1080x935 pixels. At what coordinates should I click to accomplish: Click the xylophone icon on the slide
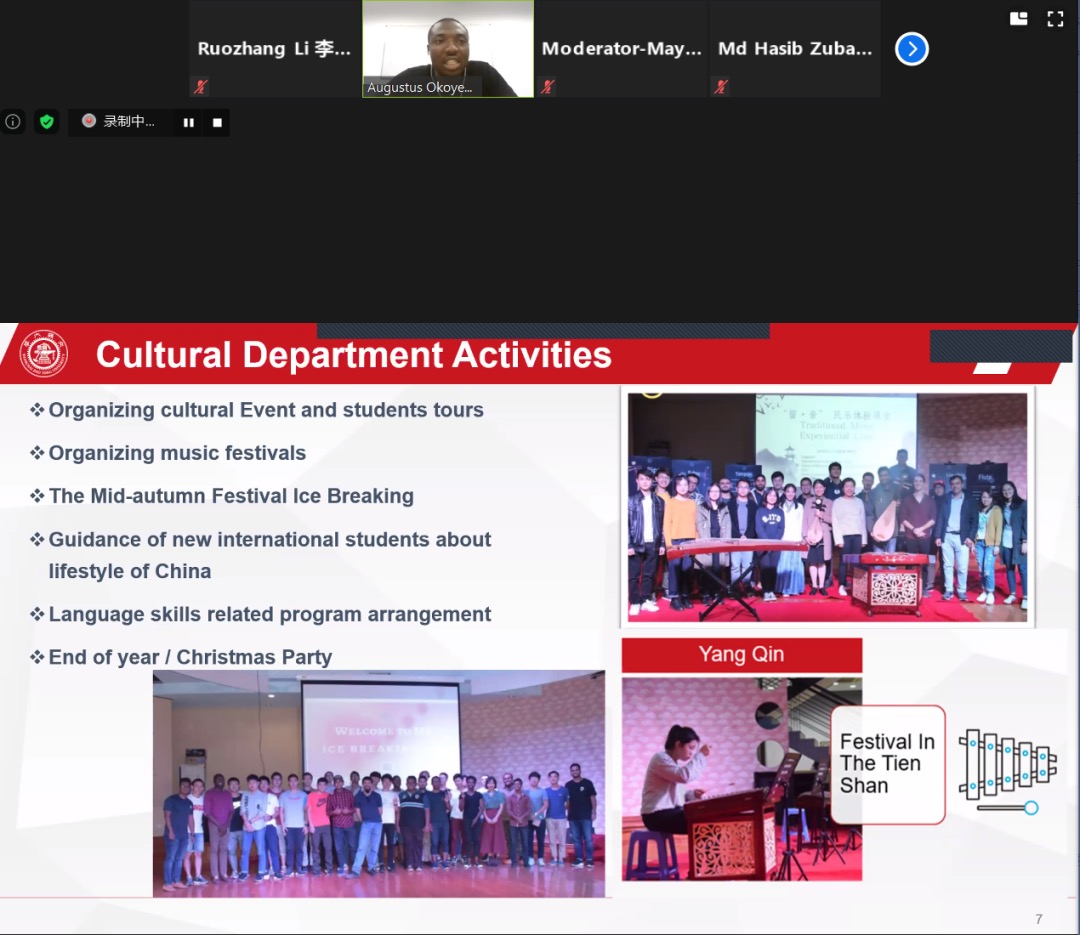[x=1007, y=769]
